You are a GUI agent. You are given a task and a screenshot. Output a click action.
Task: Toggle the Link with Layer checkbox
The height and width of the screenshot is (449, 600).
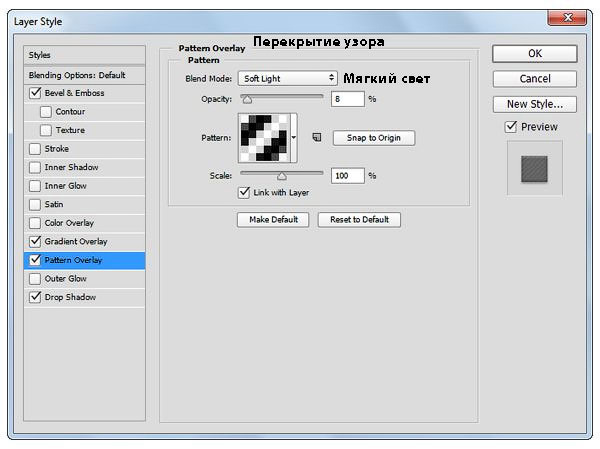point(244,192)
